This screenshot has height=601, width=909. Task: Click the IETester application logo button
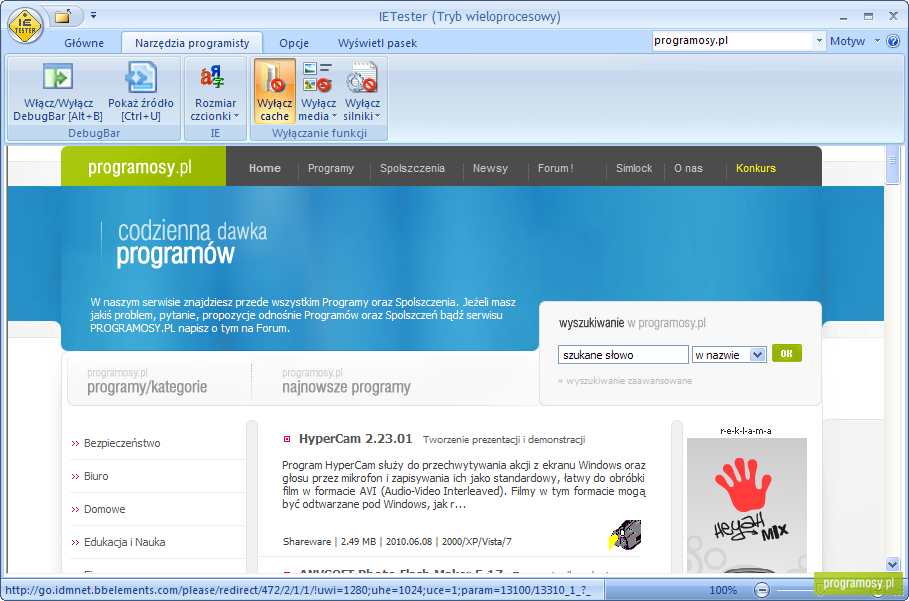click(x=25, y=26)
